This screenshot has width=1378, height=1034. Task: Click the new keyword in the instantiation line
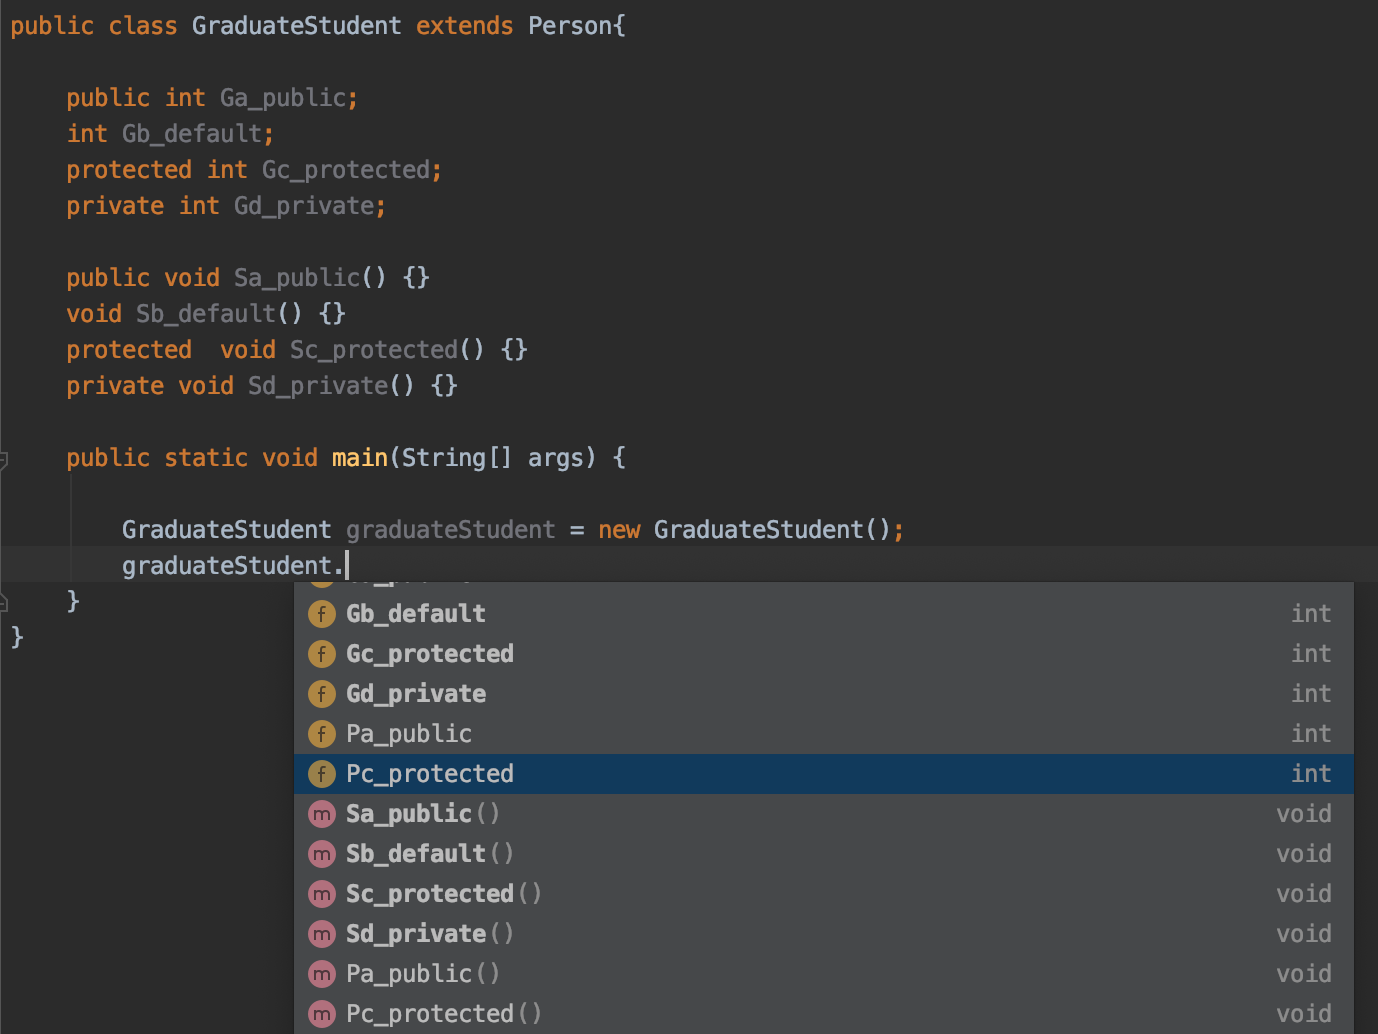coord(619,530)
